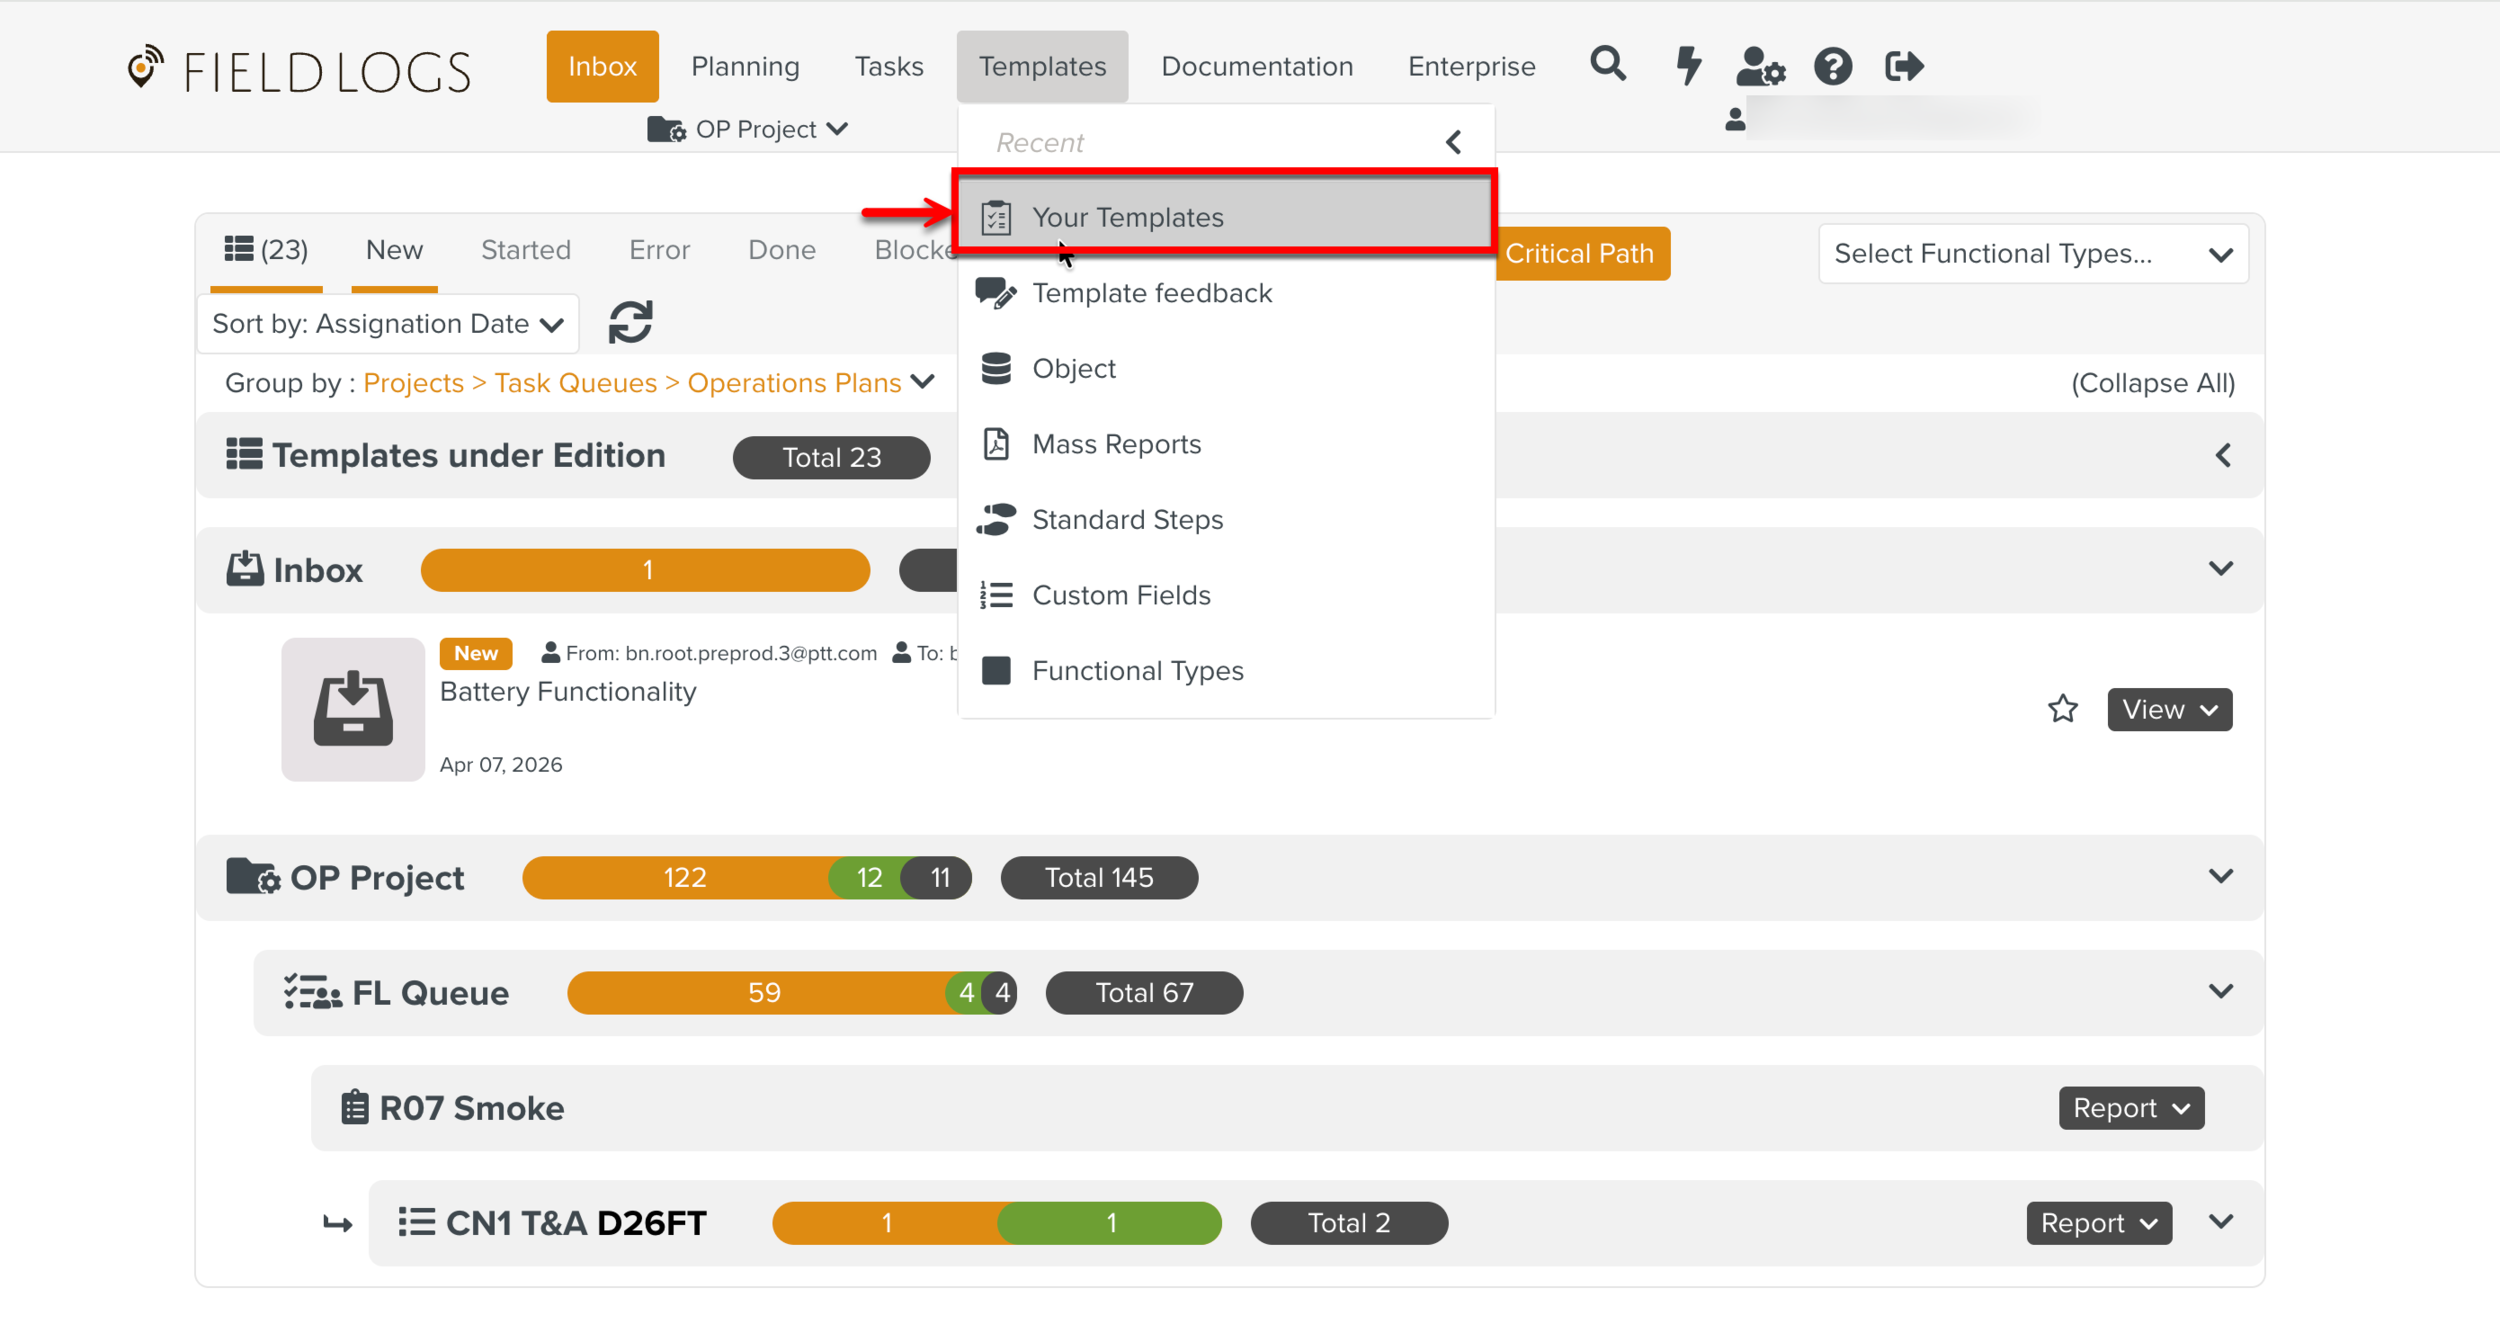Open the View button for Battery Functionality
This screenshot has width=2500, height=1333.
tap(2169, 709)
